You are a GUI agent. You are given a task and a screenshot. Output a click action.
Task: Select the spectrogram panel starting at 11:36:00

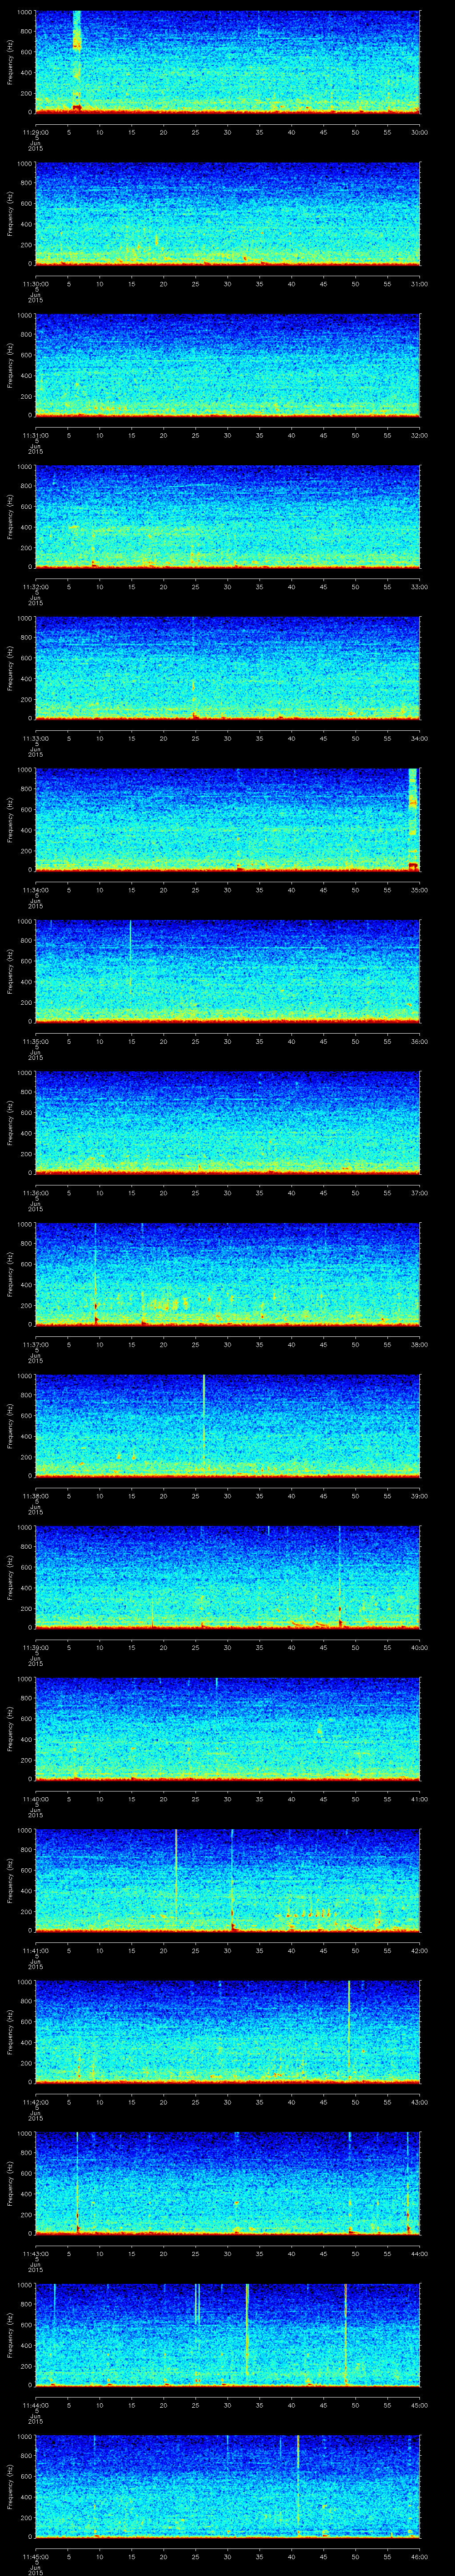pos(228,1122)
